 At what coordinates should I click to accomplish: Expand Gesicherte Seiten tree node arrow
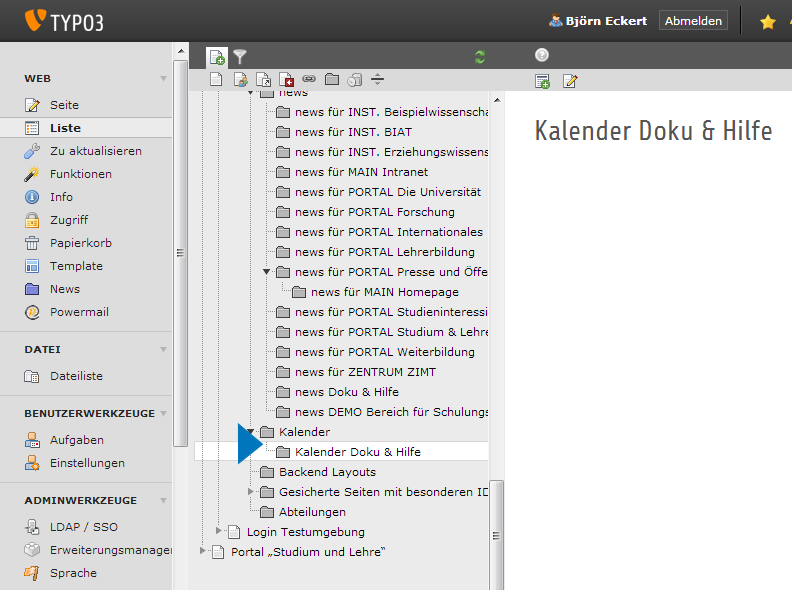coord(251,491)
